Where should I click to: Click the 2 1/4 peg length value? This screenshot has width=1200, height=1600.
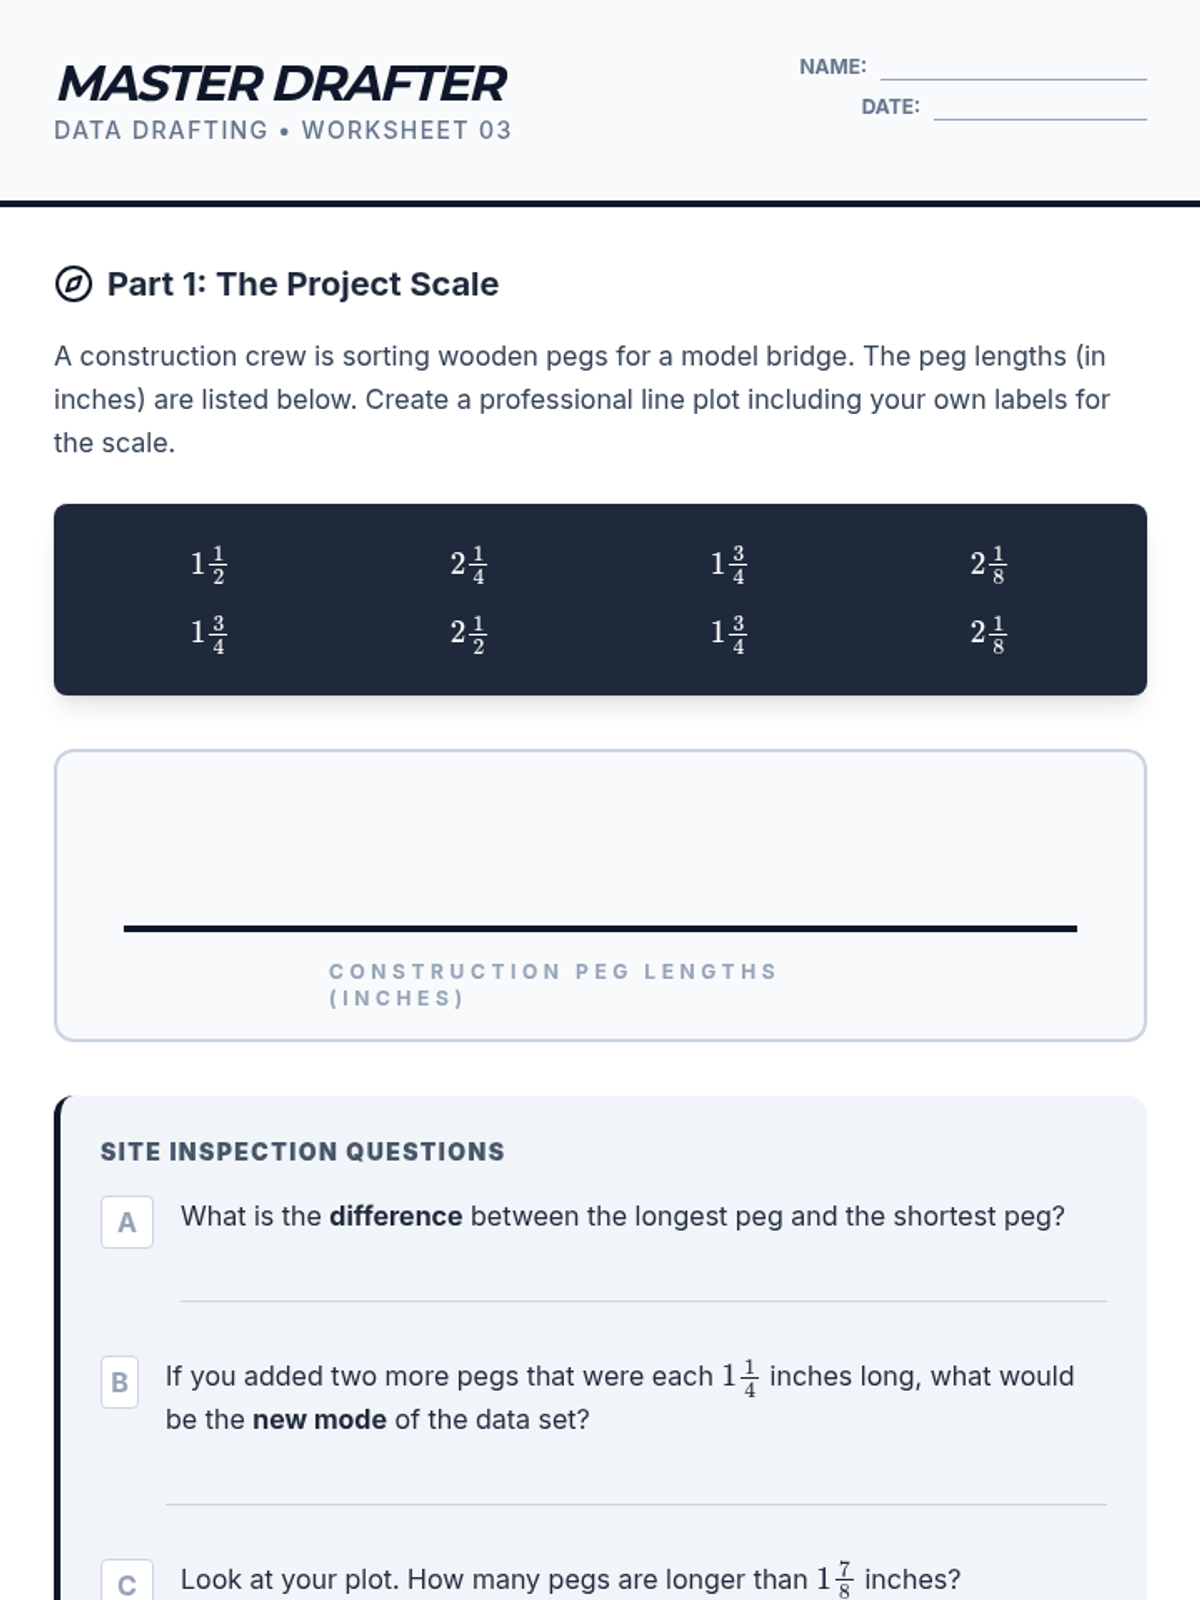tap(468, 565)
